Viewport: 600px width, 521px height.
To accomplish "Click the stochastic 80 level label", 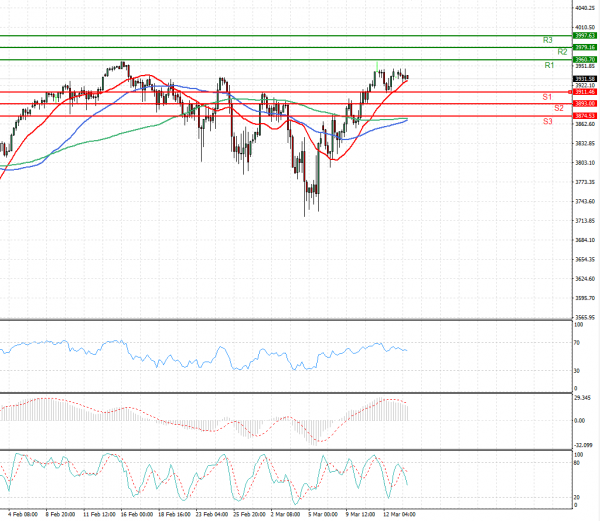I will (x=577, y=463).
